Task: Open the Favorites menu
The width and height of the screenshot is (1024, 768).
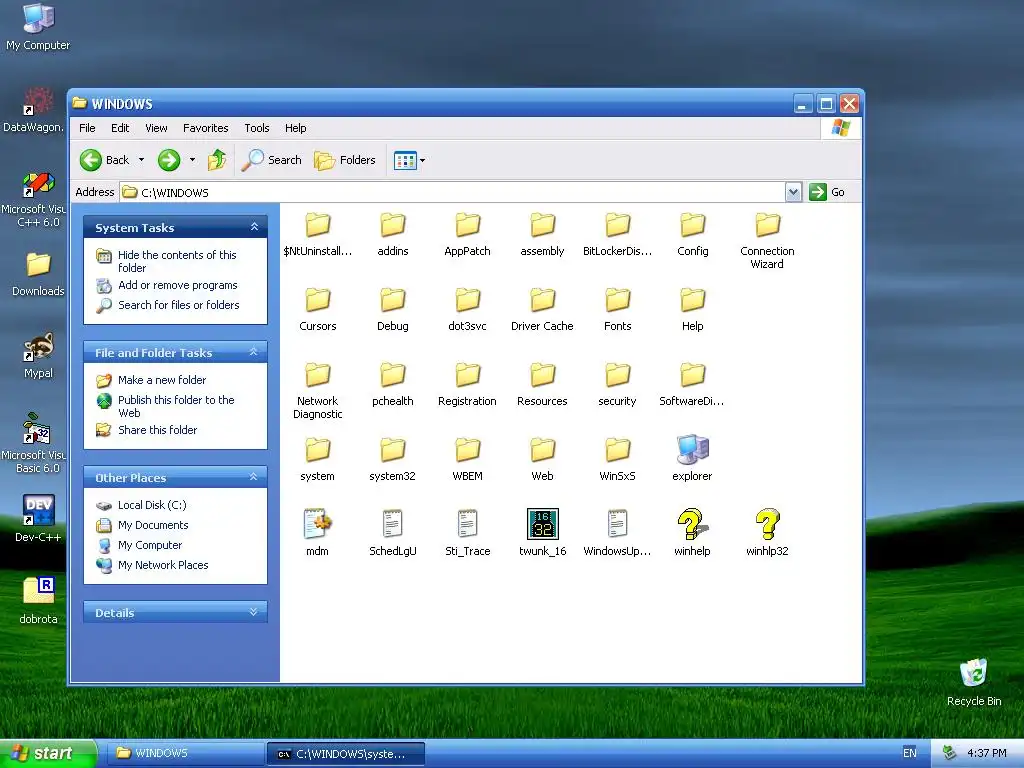Action: click(206, 128)
